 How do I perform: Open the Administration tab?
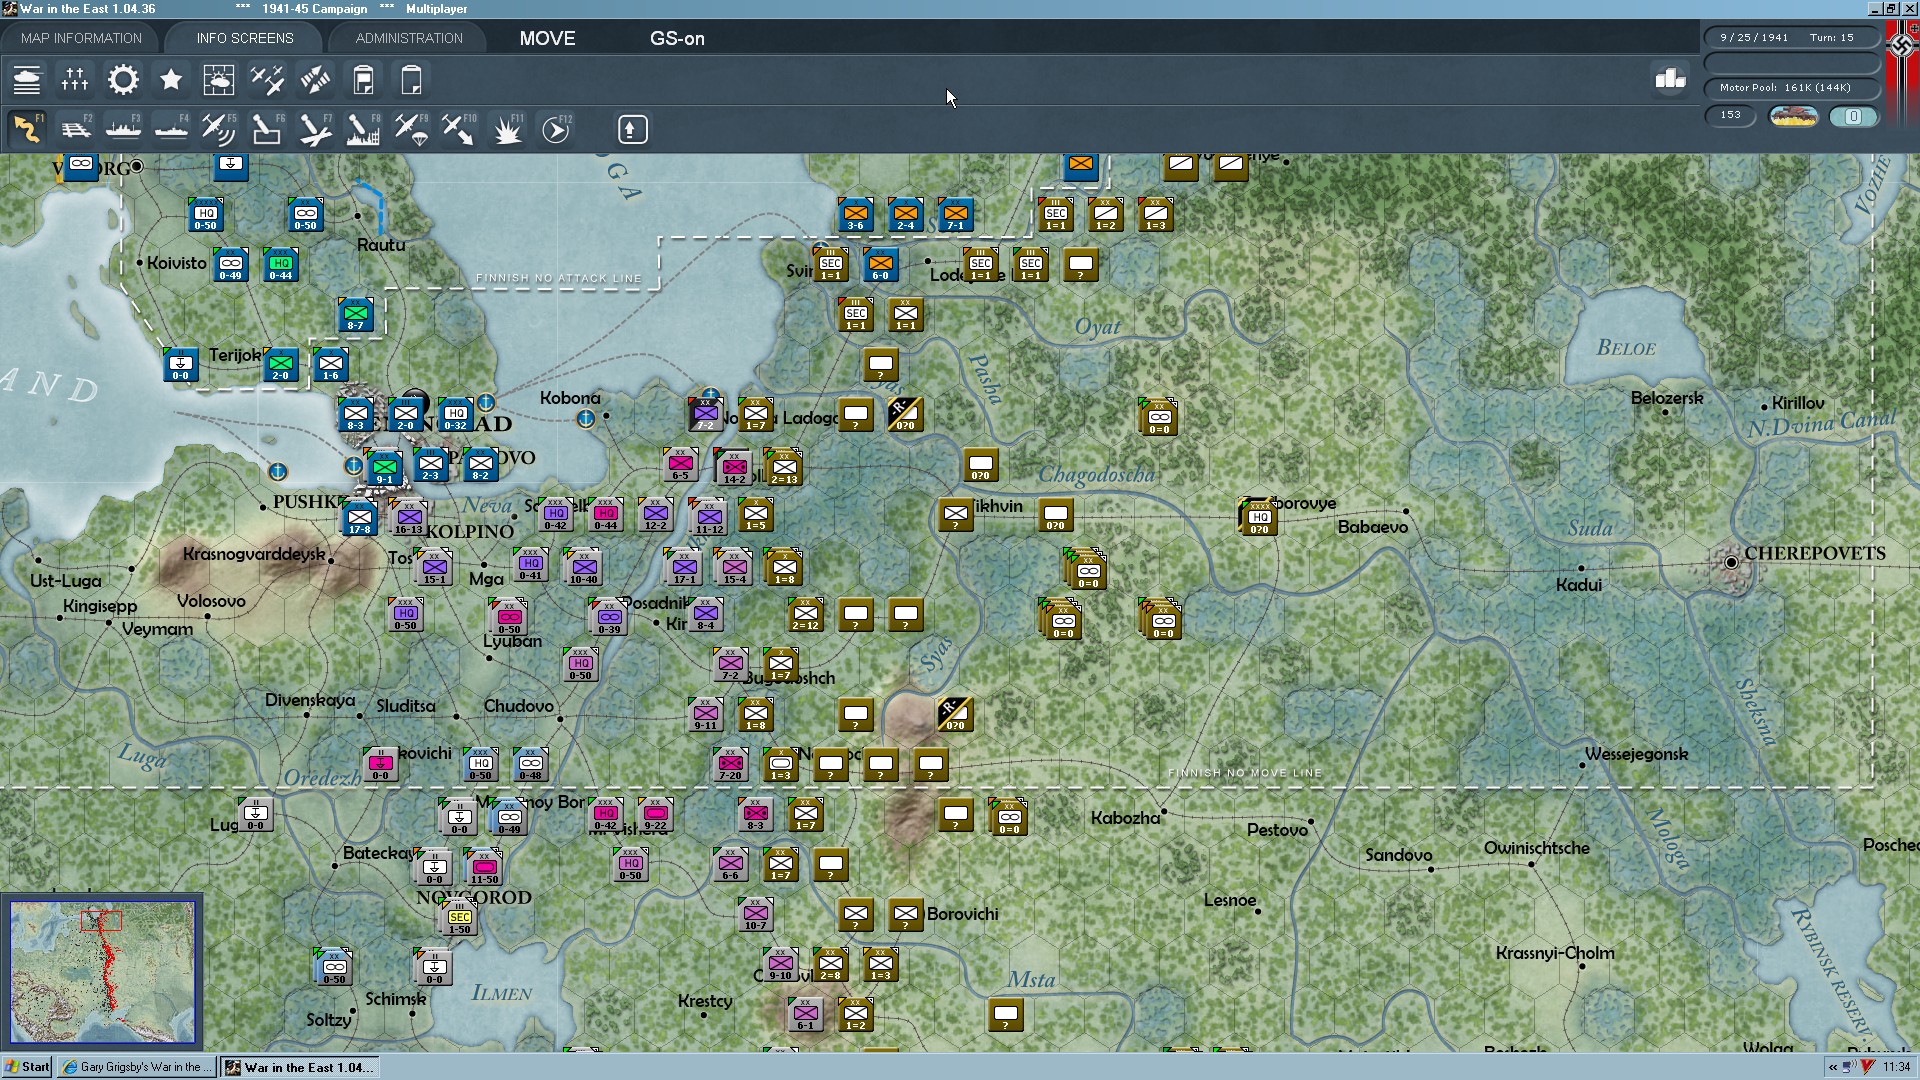pos(409,38)
